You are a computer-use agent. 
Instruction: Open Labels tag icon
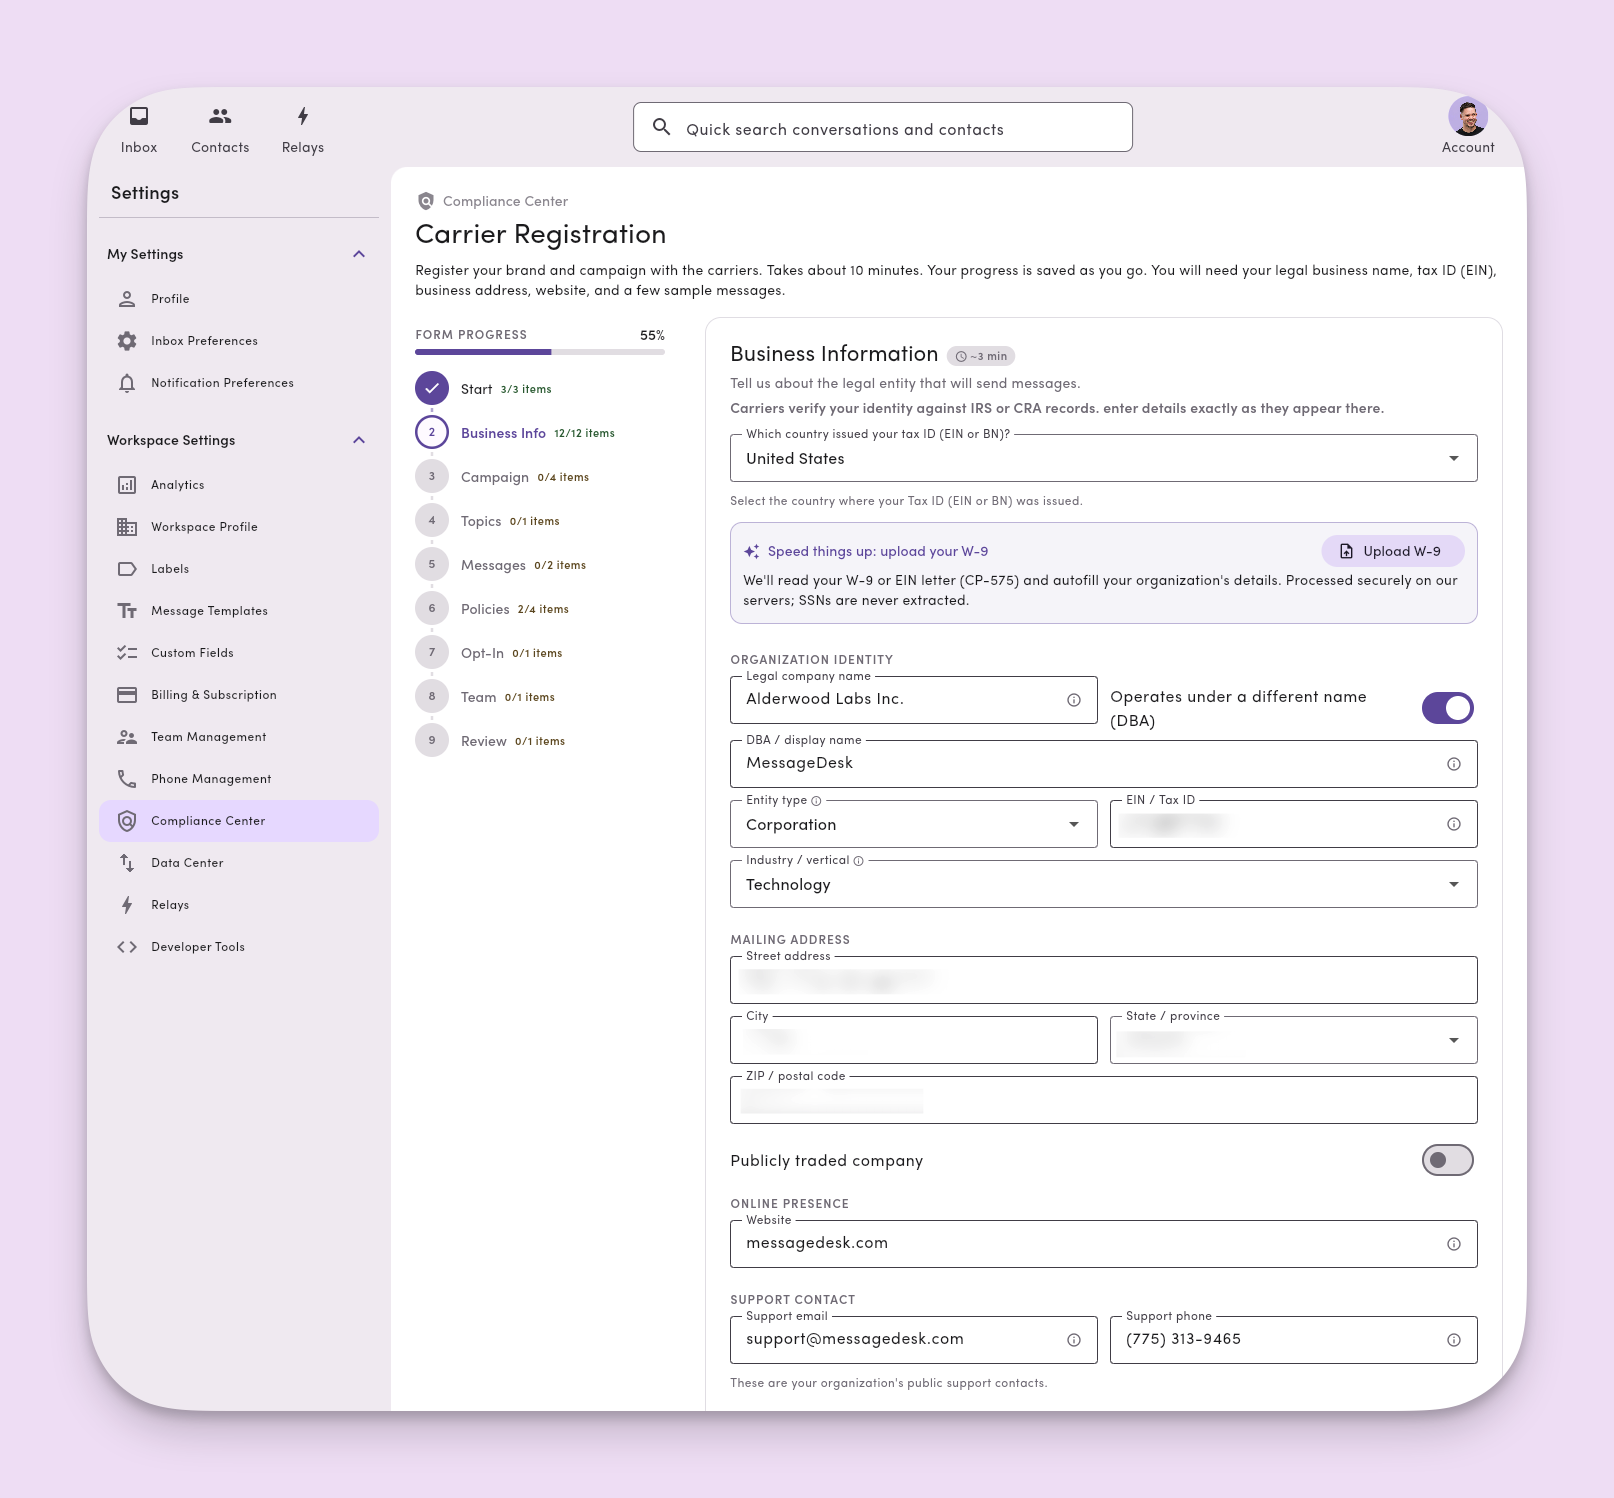coord(127,569)
